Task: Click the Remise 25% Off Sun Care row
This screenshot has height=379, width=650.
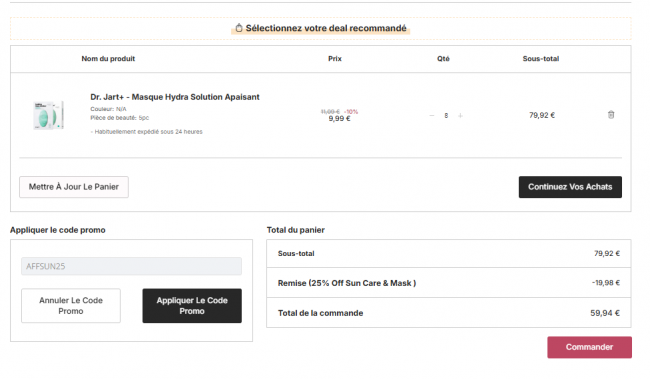Action: tap(449, 283)
